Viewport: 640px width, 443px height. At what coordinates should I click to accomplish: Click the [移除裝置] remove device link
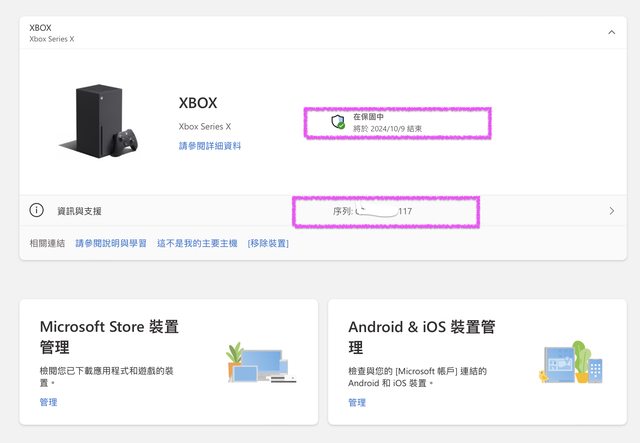[268, 243]
